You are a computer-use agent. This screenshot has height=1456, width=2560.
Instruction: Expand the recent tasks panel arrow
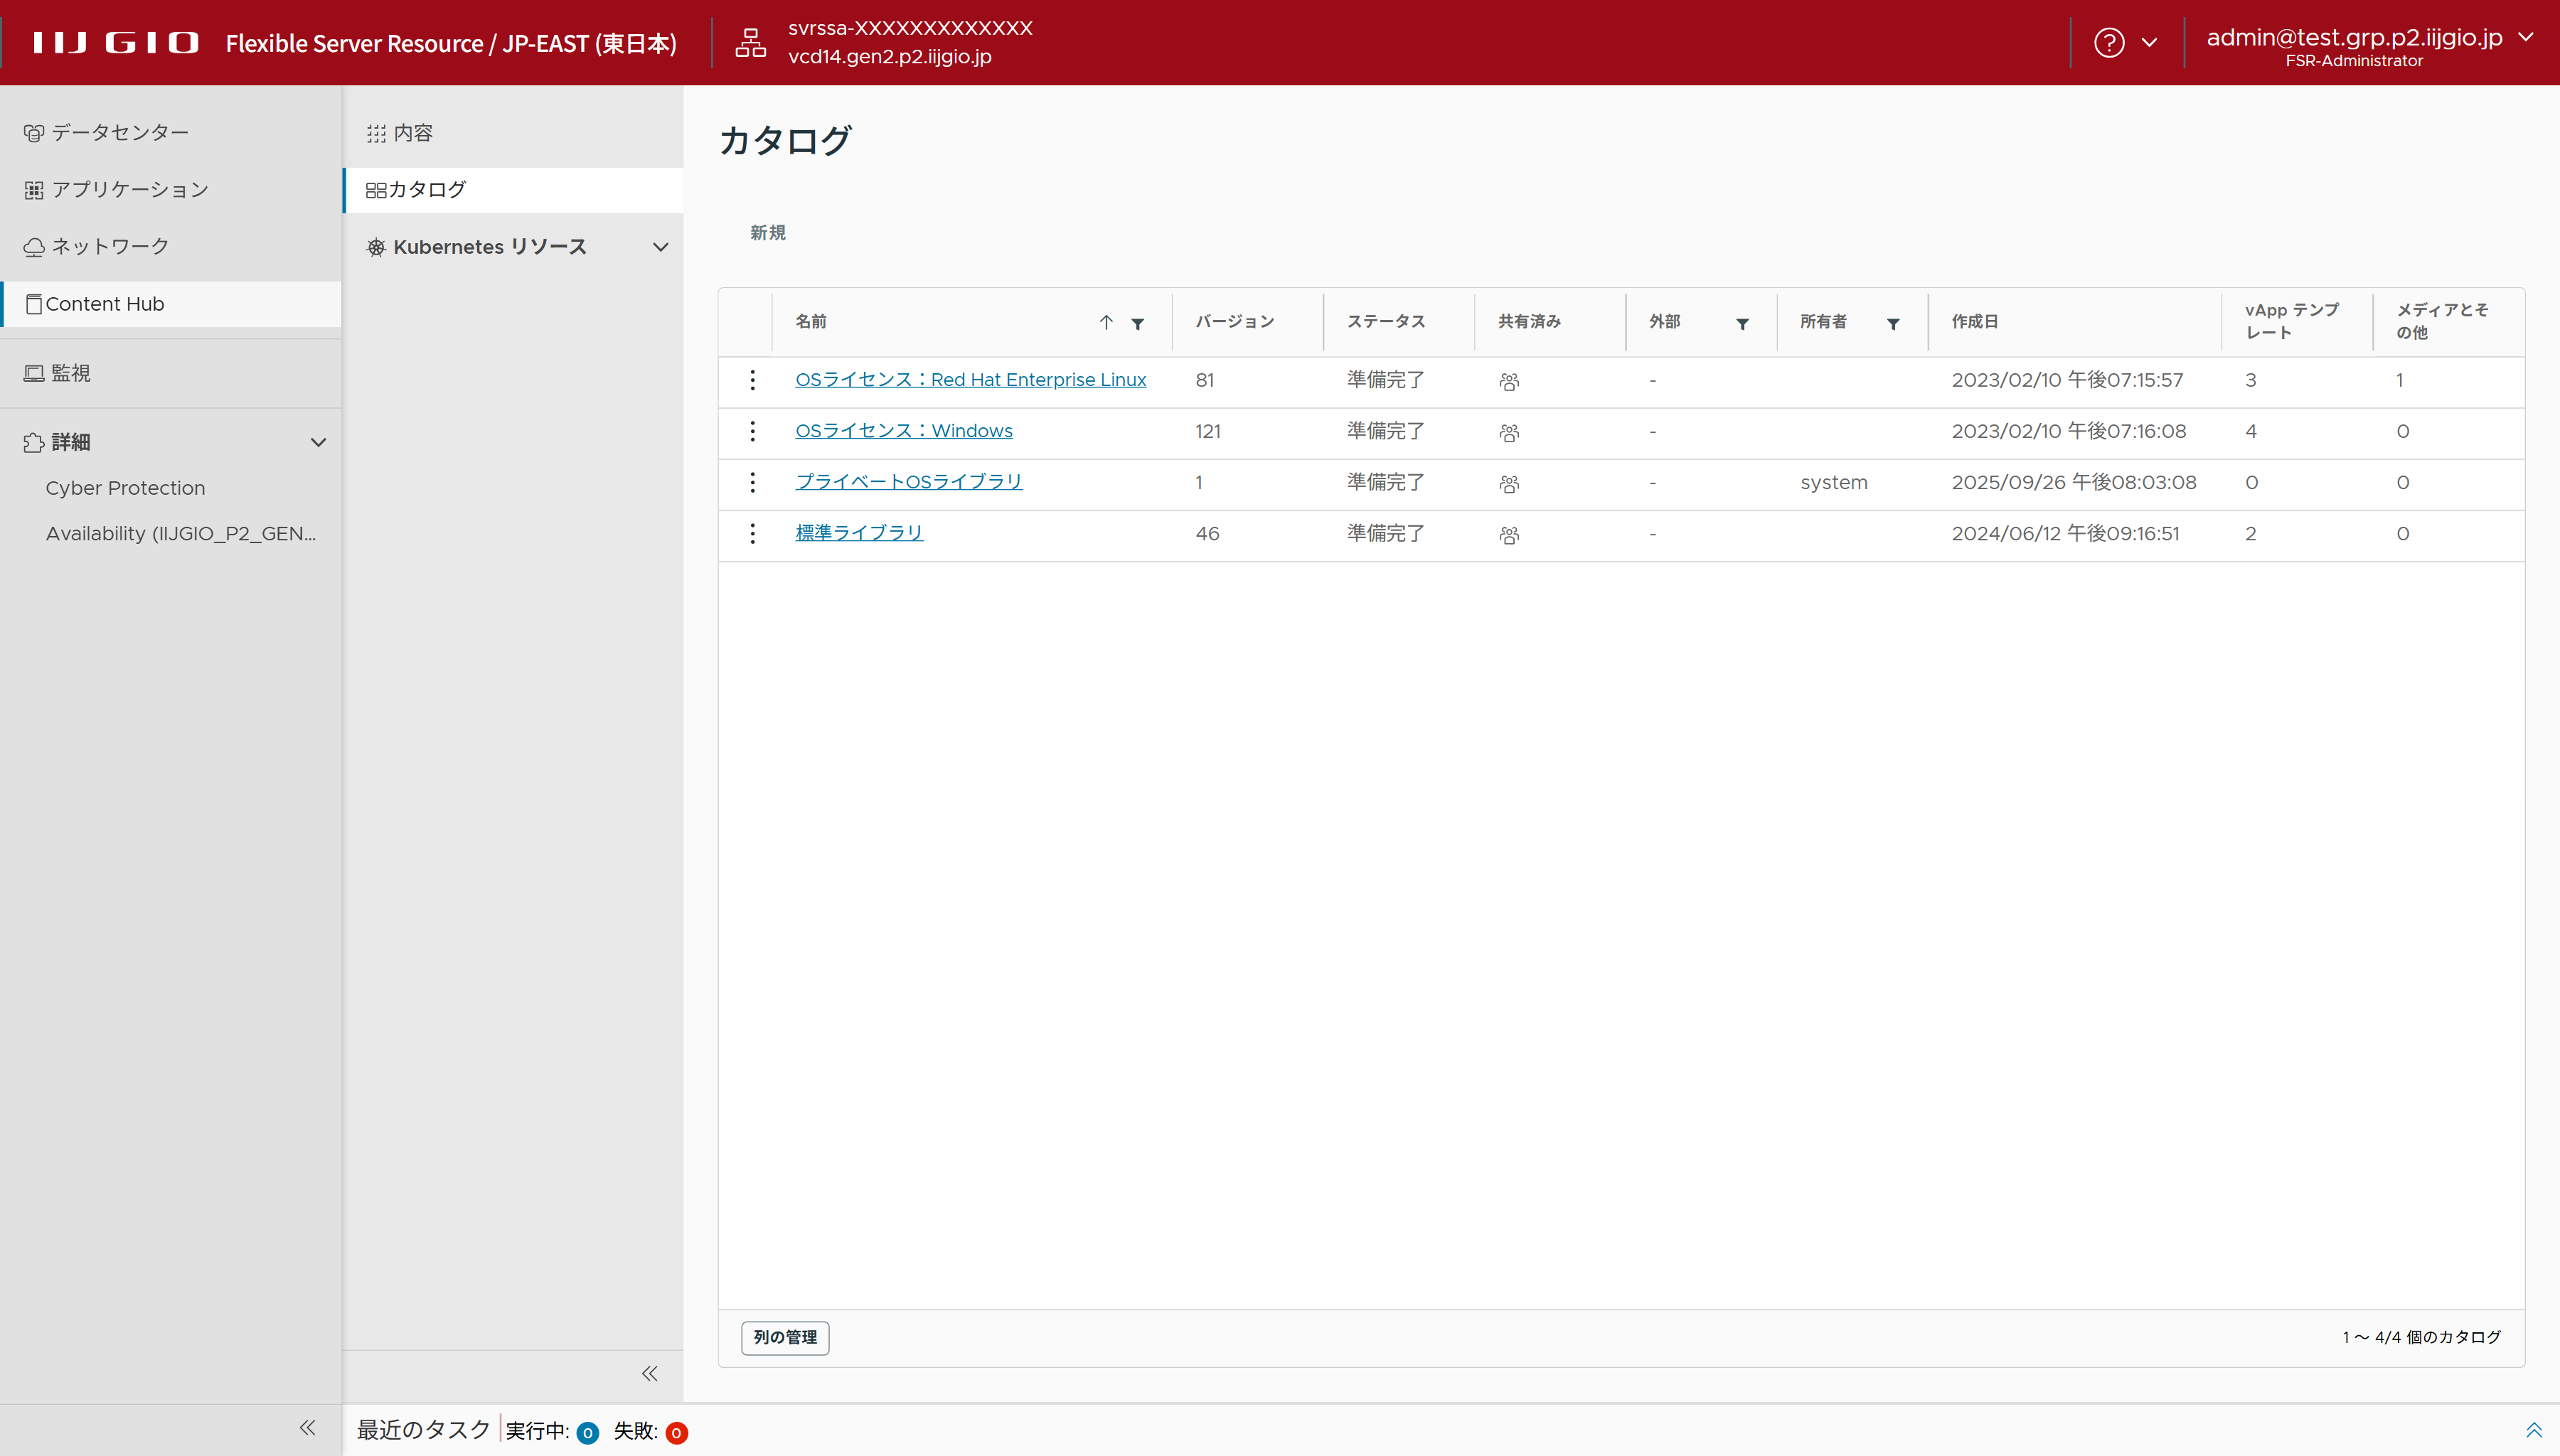[2533, 1430]
